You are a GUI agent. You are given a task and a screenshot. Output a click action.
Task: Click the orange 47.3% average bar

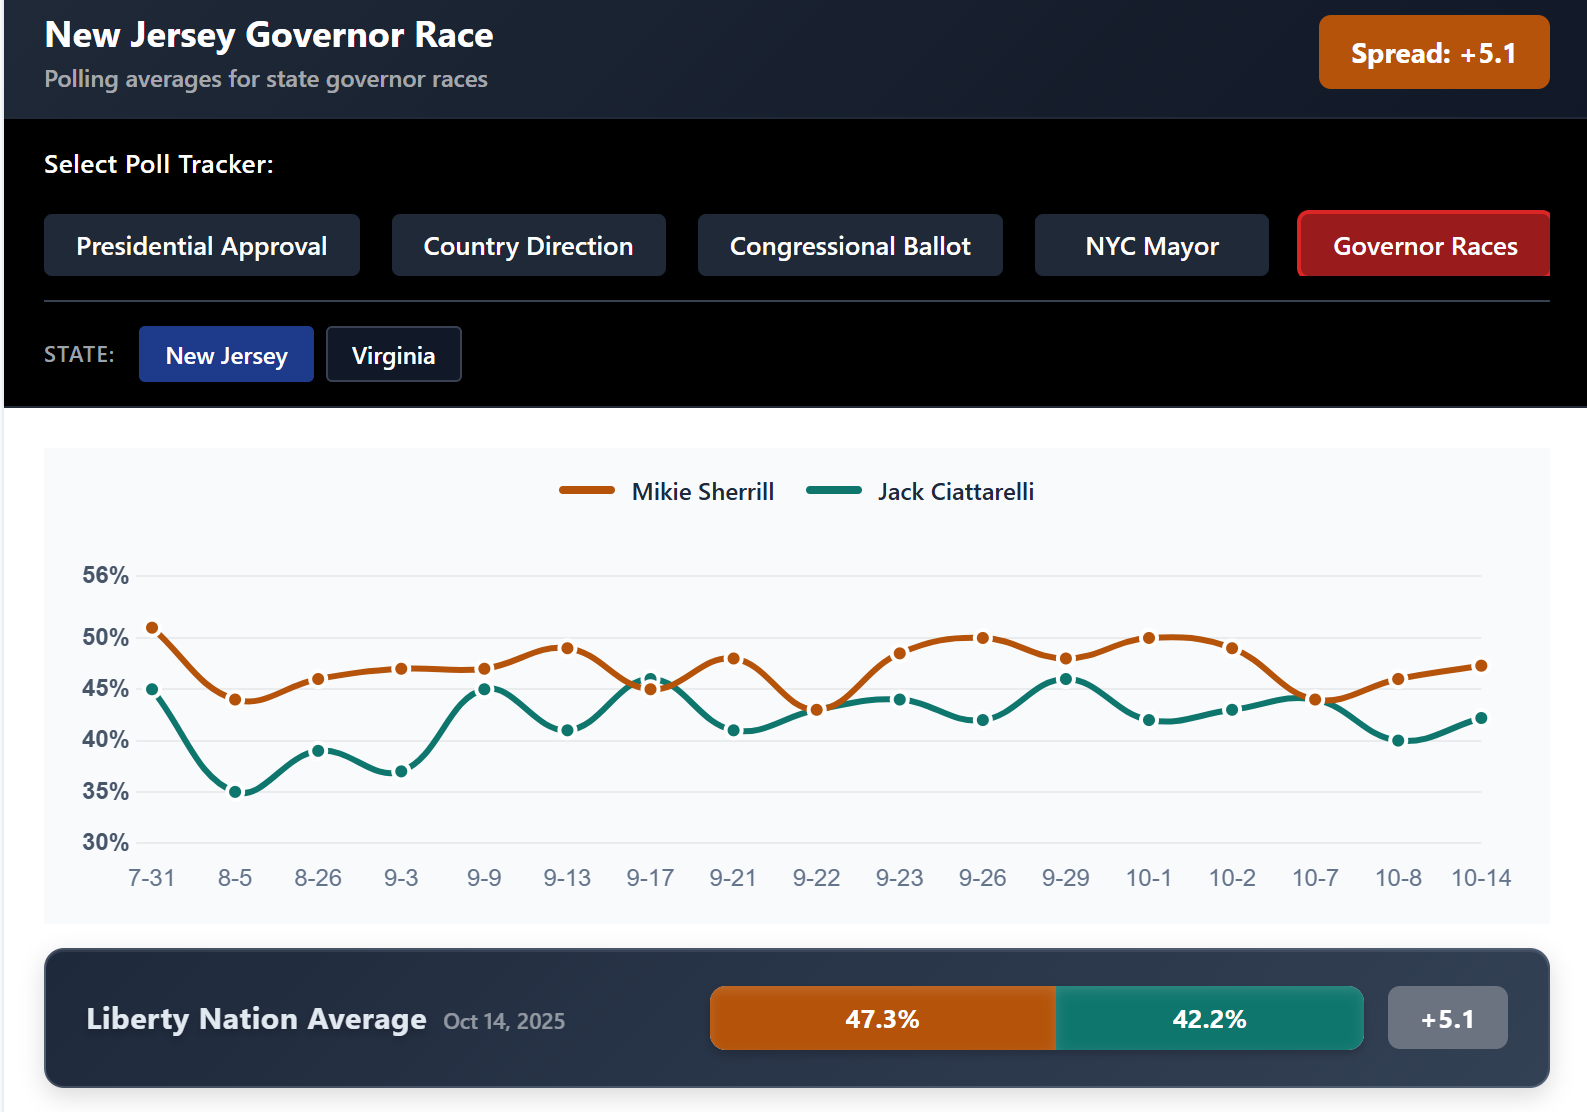pos(882,1019)
